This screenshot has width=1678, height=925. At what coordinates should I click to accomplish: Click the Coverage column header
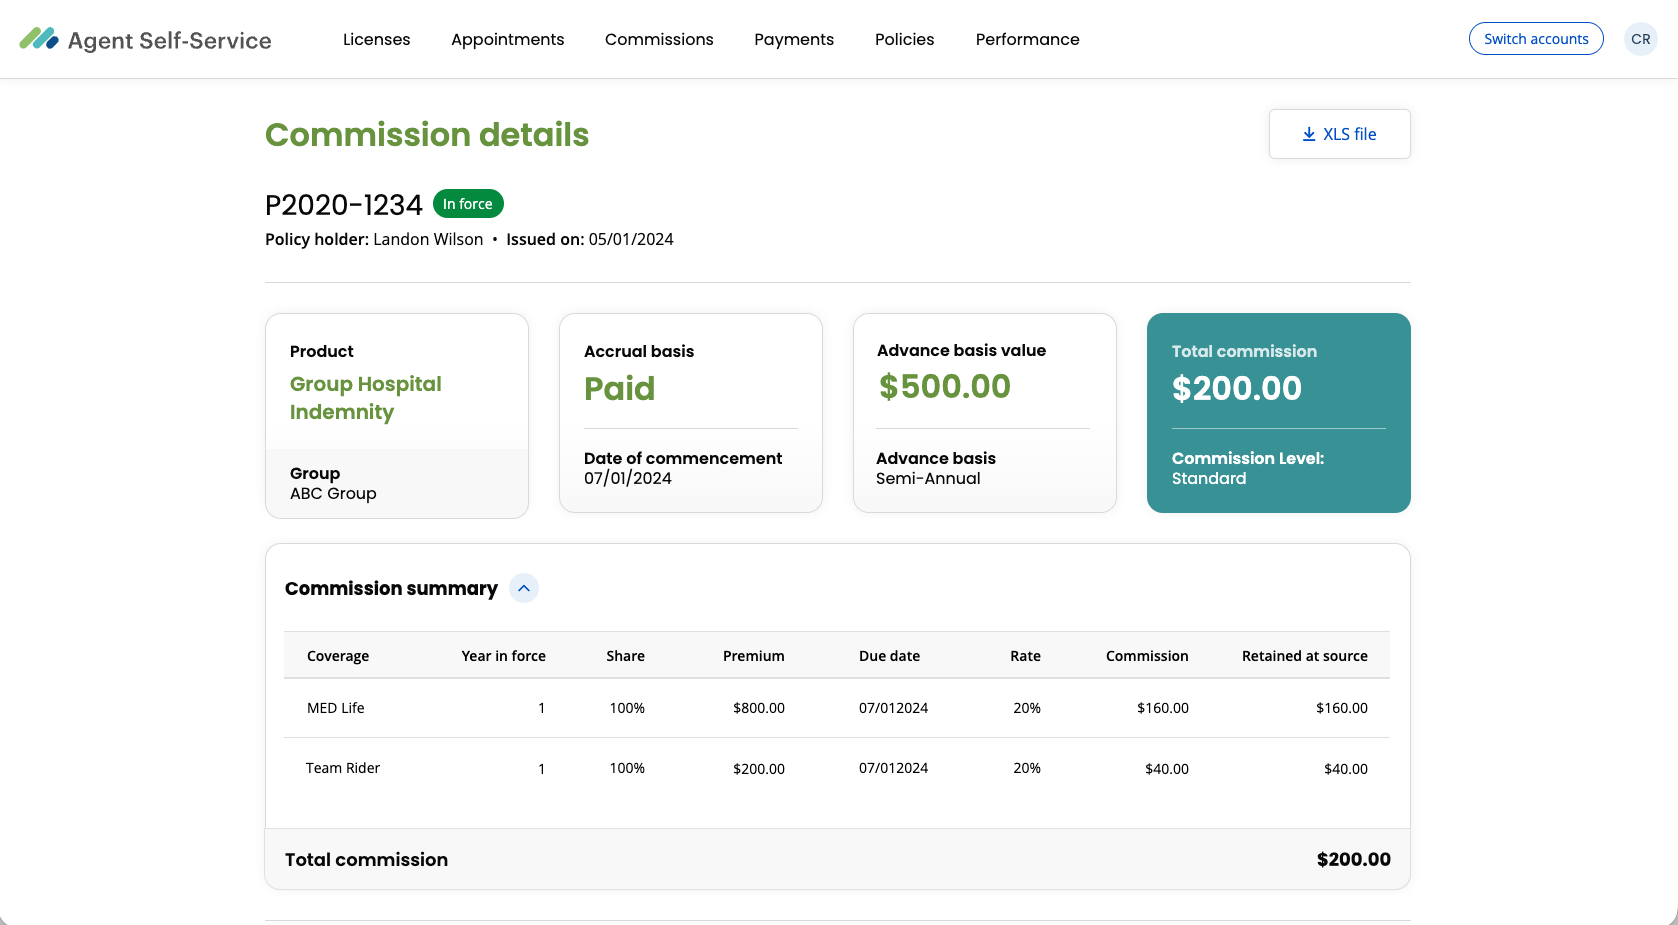tap(338, 656)
